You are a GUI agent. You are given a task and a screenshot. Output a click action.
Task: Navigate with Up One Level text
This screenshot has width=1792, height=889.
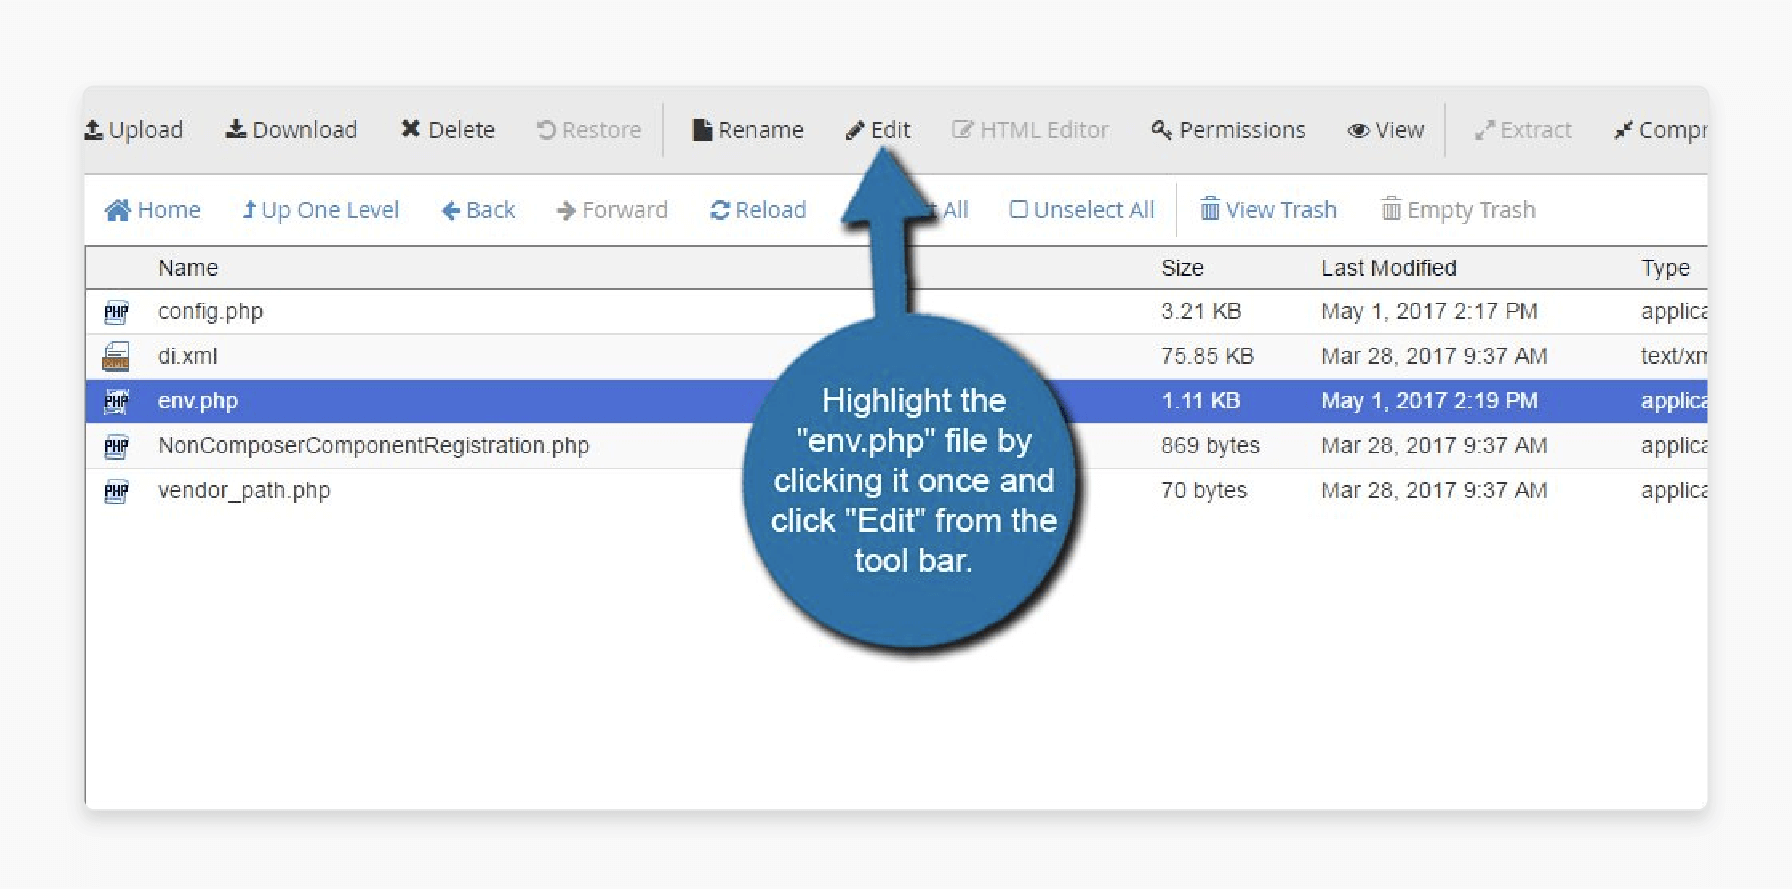pyautogui.click(x=330, y=210)
